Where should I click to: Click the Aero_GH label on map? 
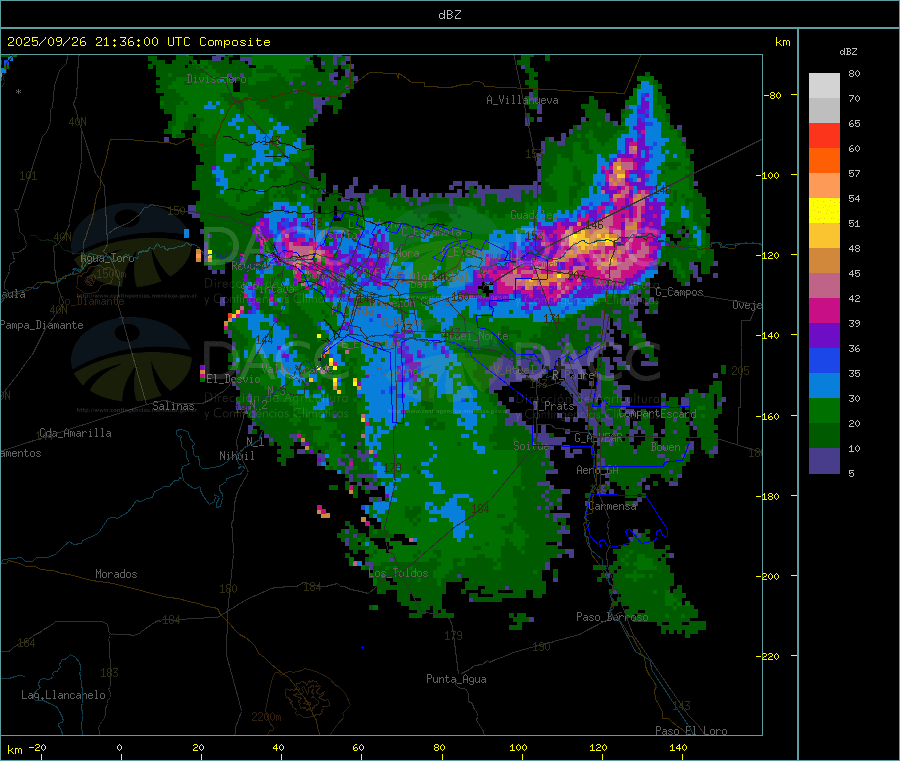(x=598, y=470)
